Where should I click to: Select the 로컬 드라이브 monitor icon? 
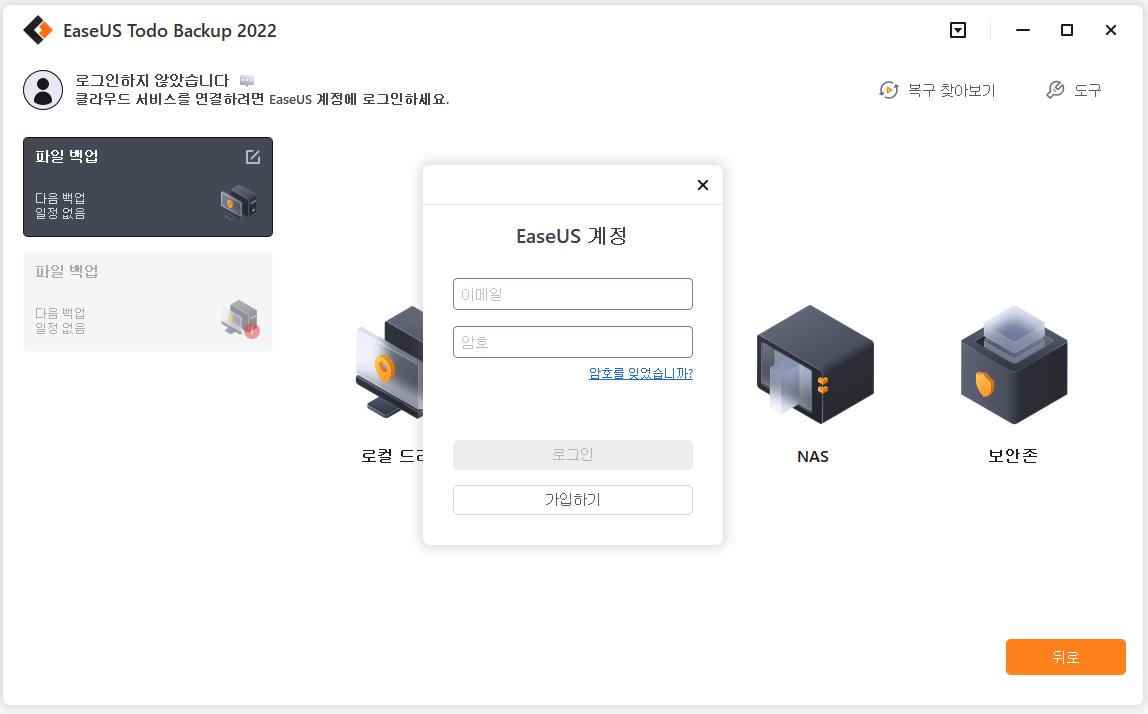390,362
